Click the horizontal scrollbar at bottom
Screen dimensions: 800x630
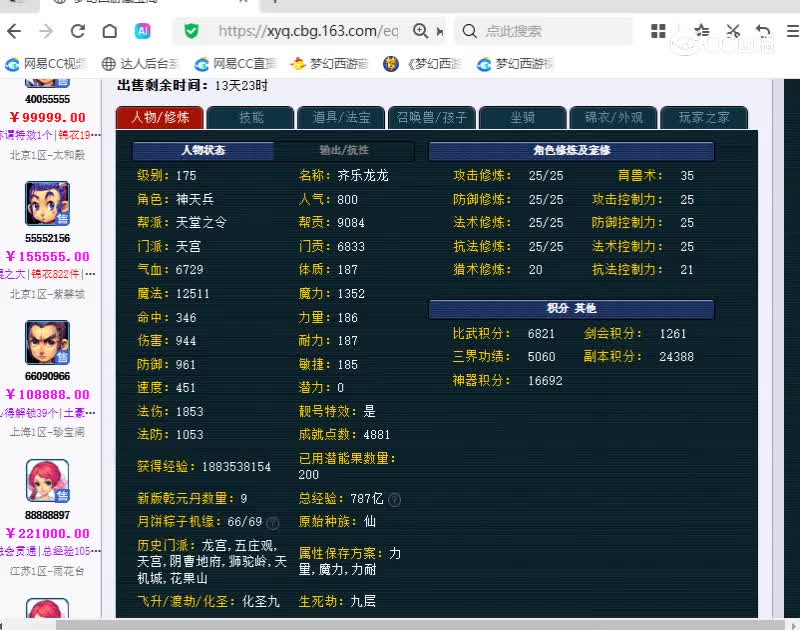(x=419, y=625)
